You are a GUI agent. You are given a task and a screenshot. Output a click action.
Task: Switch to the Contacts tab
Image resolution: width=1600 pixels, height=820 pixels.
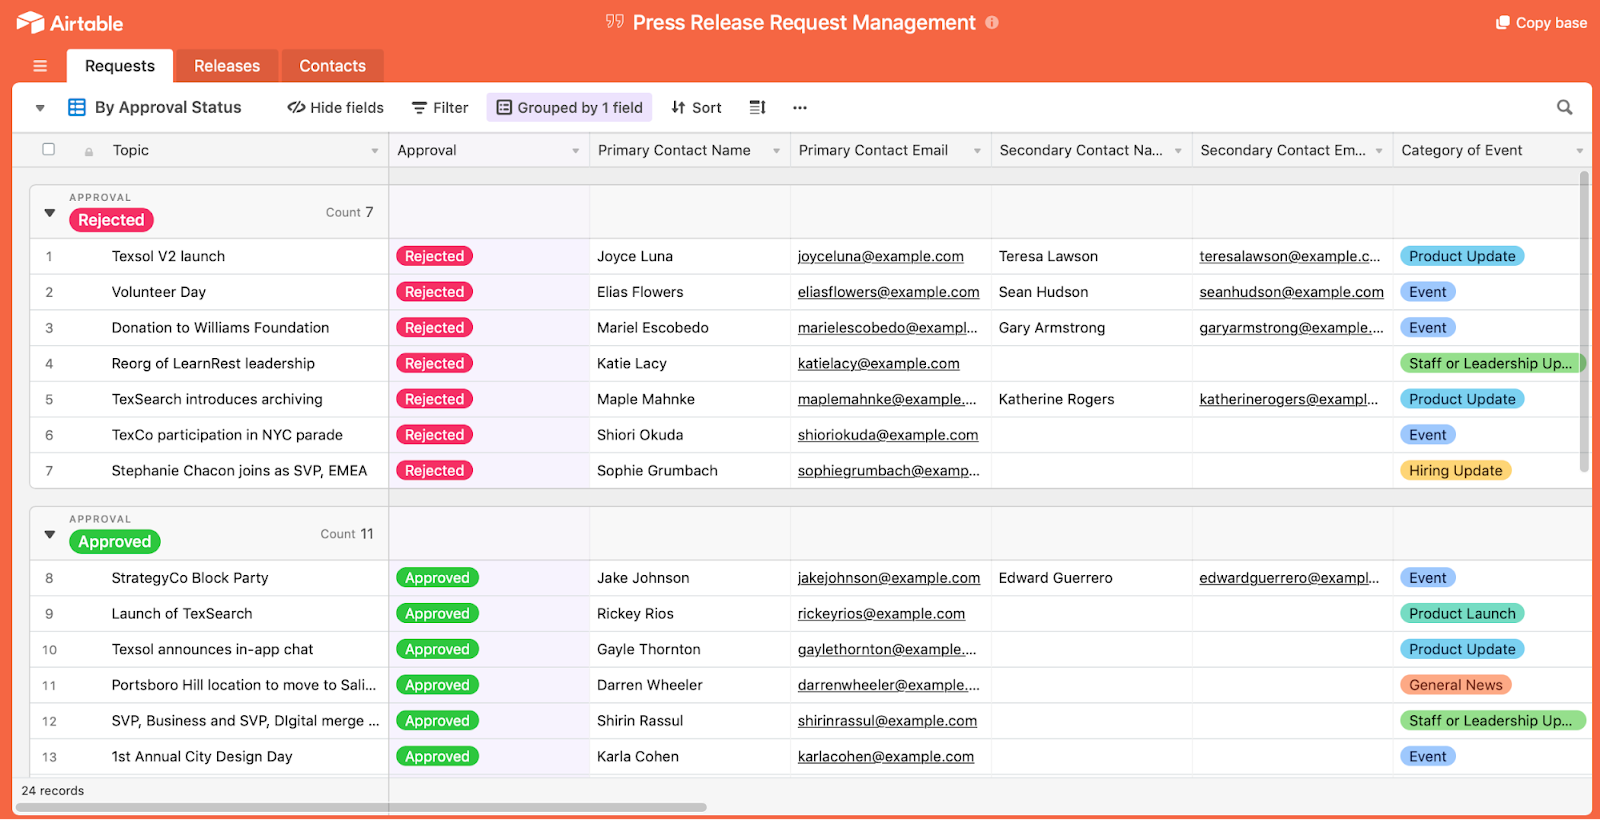pyautogui.click(x=332, y=66)
